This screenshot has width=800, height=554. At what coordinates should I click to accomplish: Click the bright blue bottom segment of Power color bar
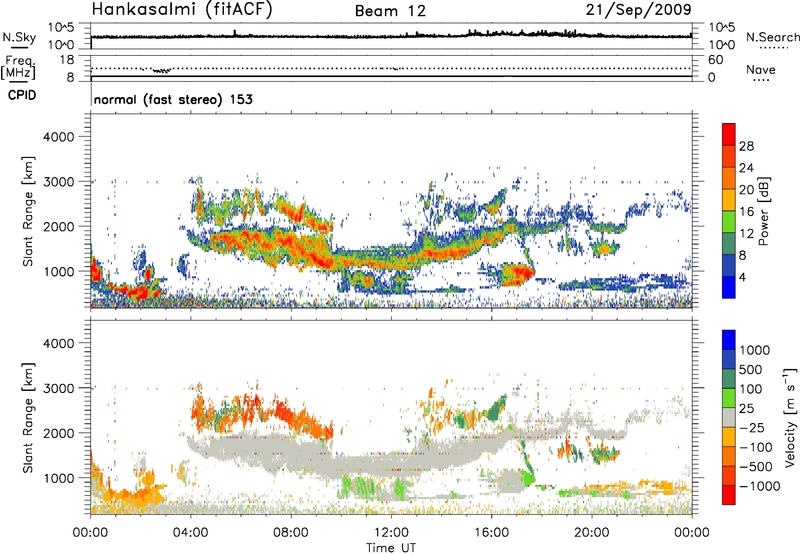point(729,287)
